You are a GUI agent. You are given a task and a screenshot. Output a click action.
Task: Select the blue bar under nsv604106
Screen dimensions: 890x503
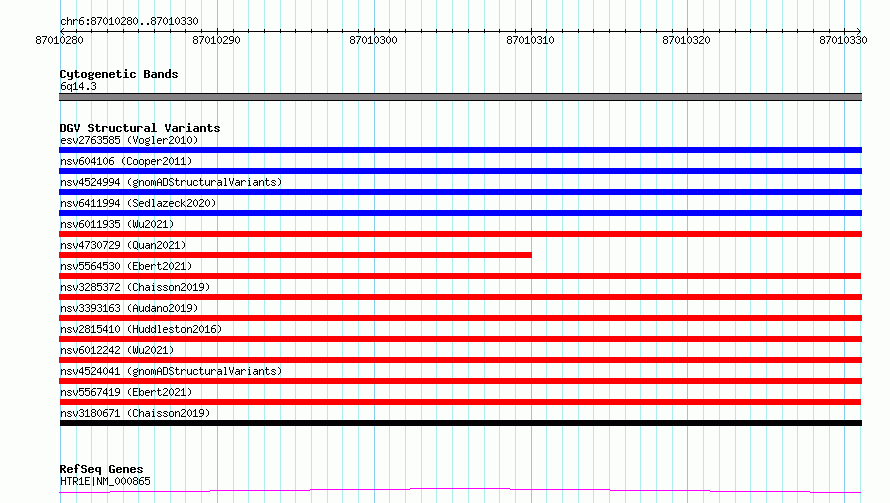[x=460, y=171]
